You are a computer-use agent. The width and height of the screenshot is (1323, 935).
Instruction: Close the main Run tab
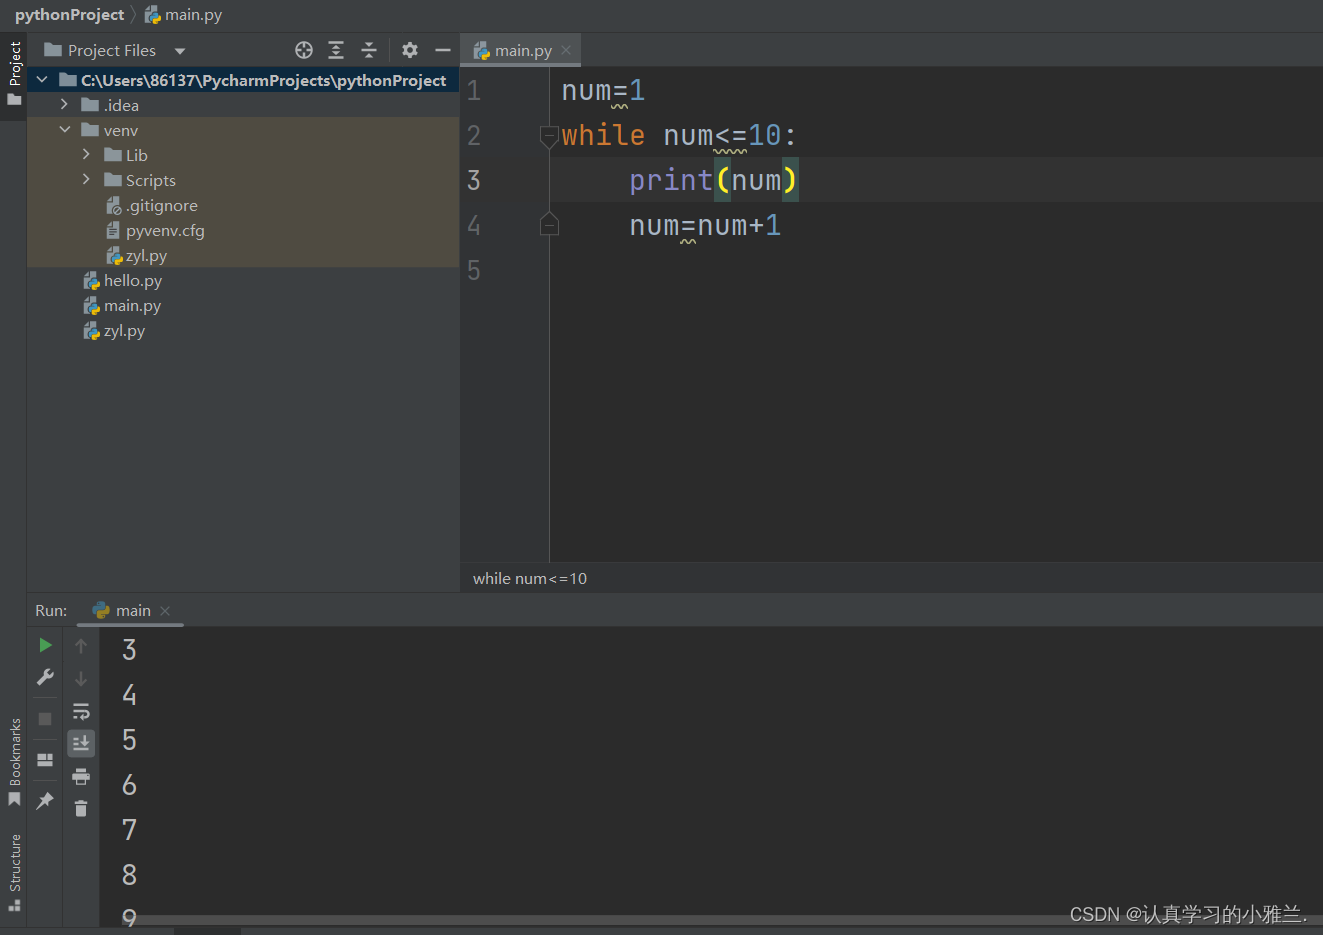tap(165, 611)
